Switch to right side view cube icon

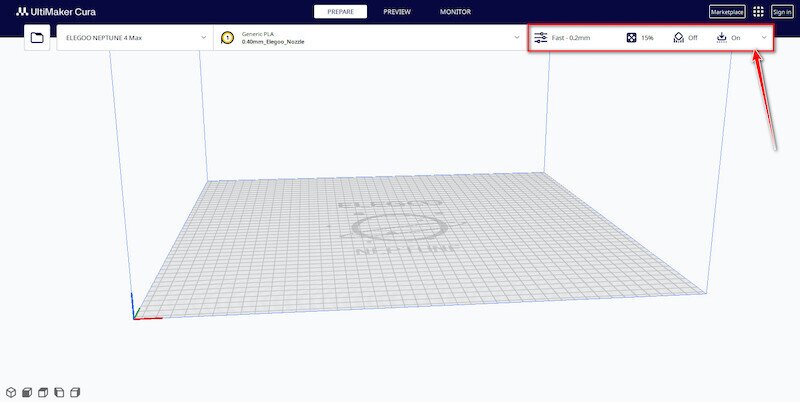point(75,392)
